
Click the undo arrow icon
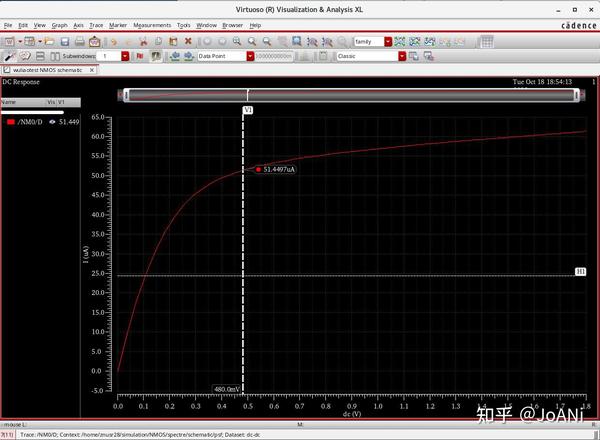click(114, 42)
